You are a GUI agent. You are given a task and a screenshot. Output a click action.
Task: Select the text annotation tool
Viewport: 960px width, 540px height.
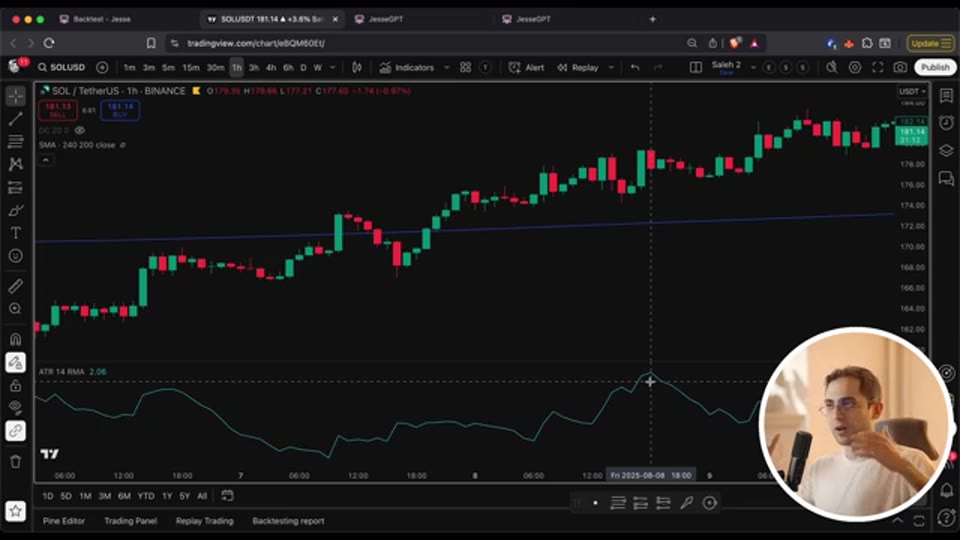[15, 233]
